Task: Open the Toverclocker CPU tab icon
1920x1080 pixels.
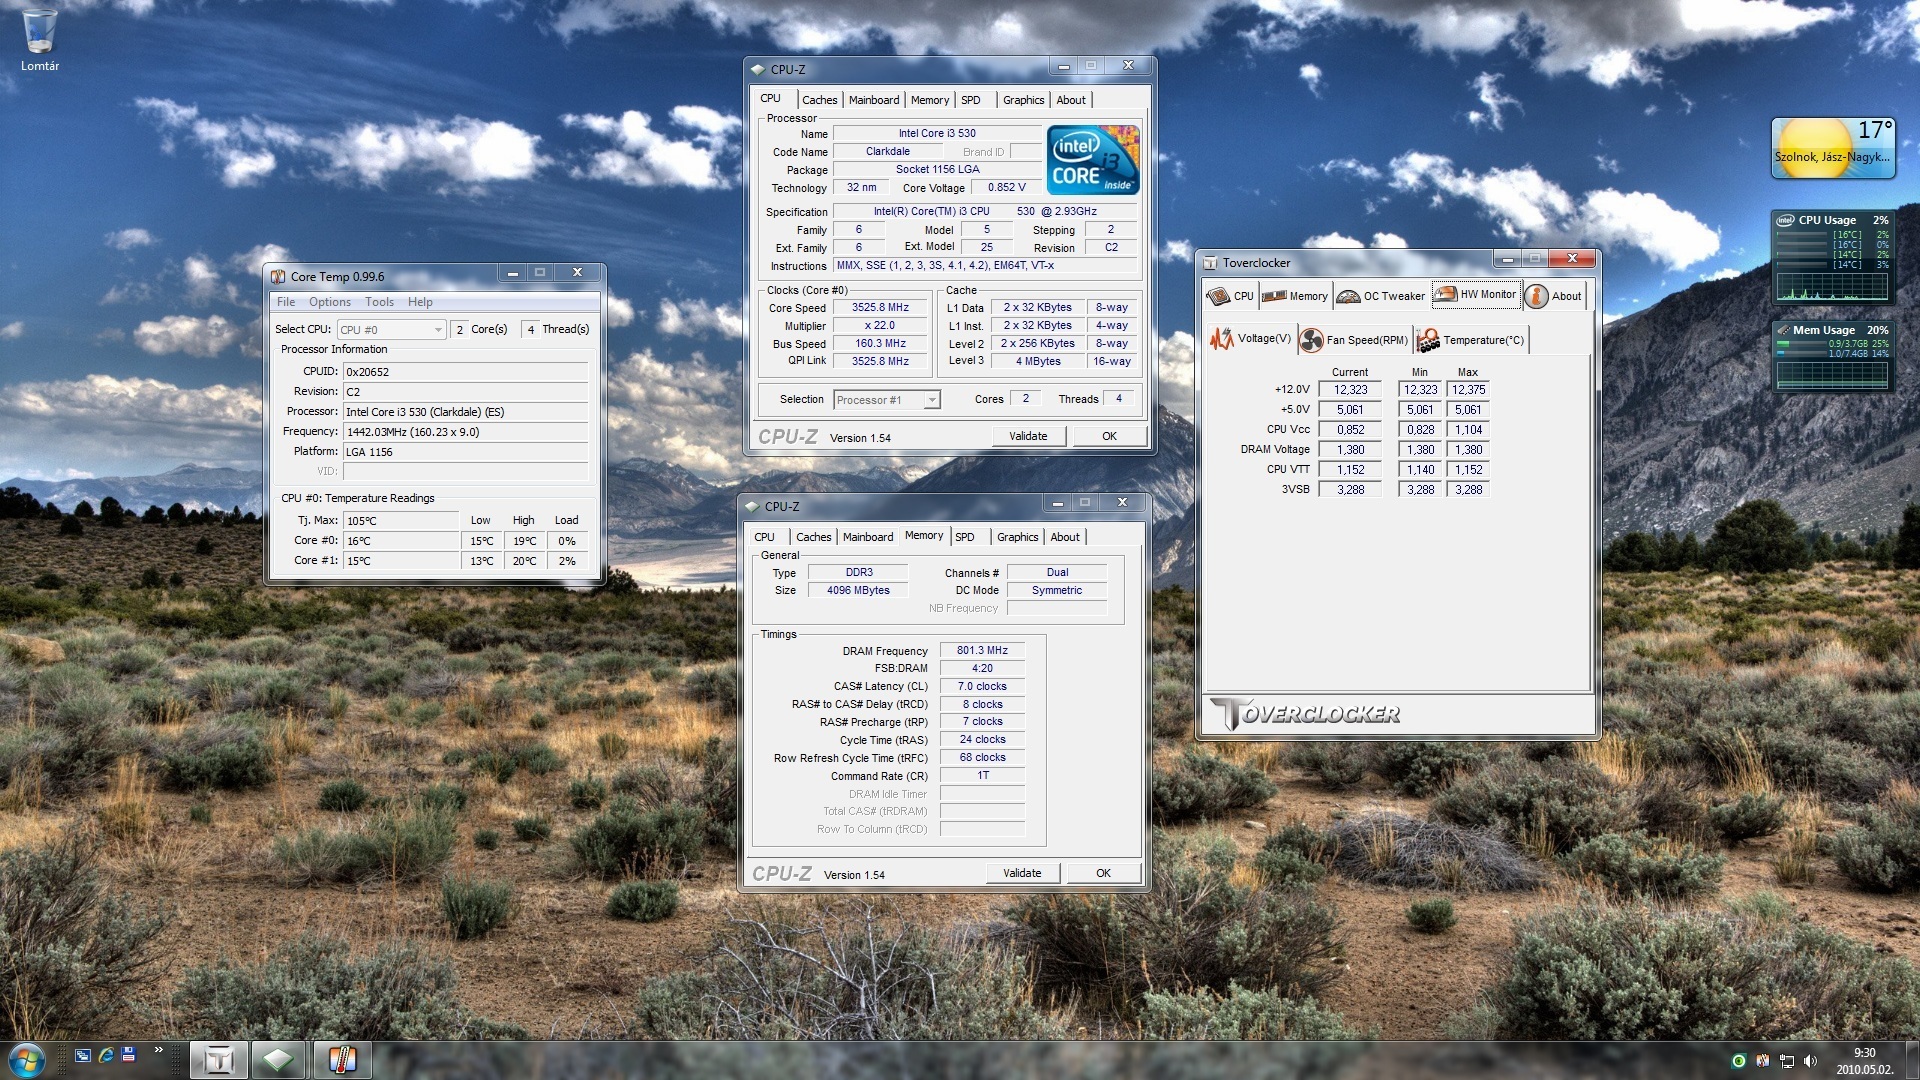Action: click(x=1218, y=296)
